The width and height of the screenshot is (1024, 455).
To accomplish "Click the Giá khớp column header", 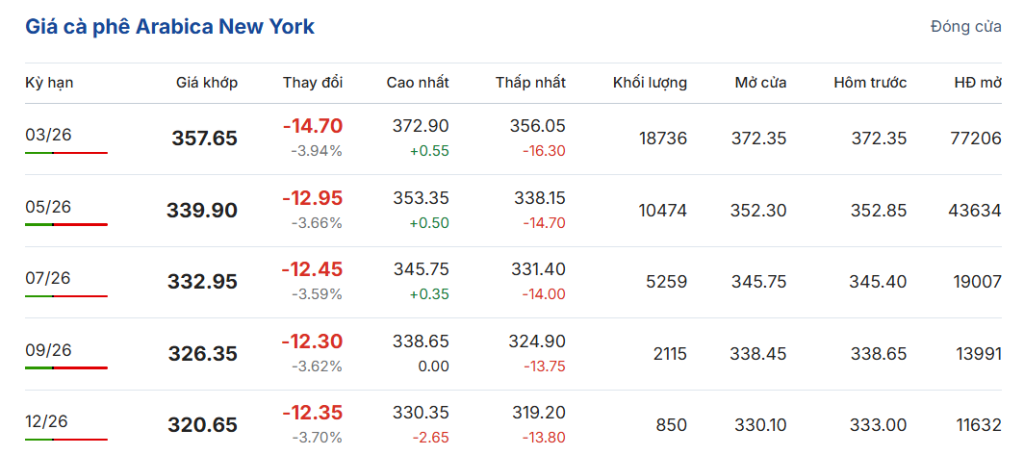I will [206, 83].
